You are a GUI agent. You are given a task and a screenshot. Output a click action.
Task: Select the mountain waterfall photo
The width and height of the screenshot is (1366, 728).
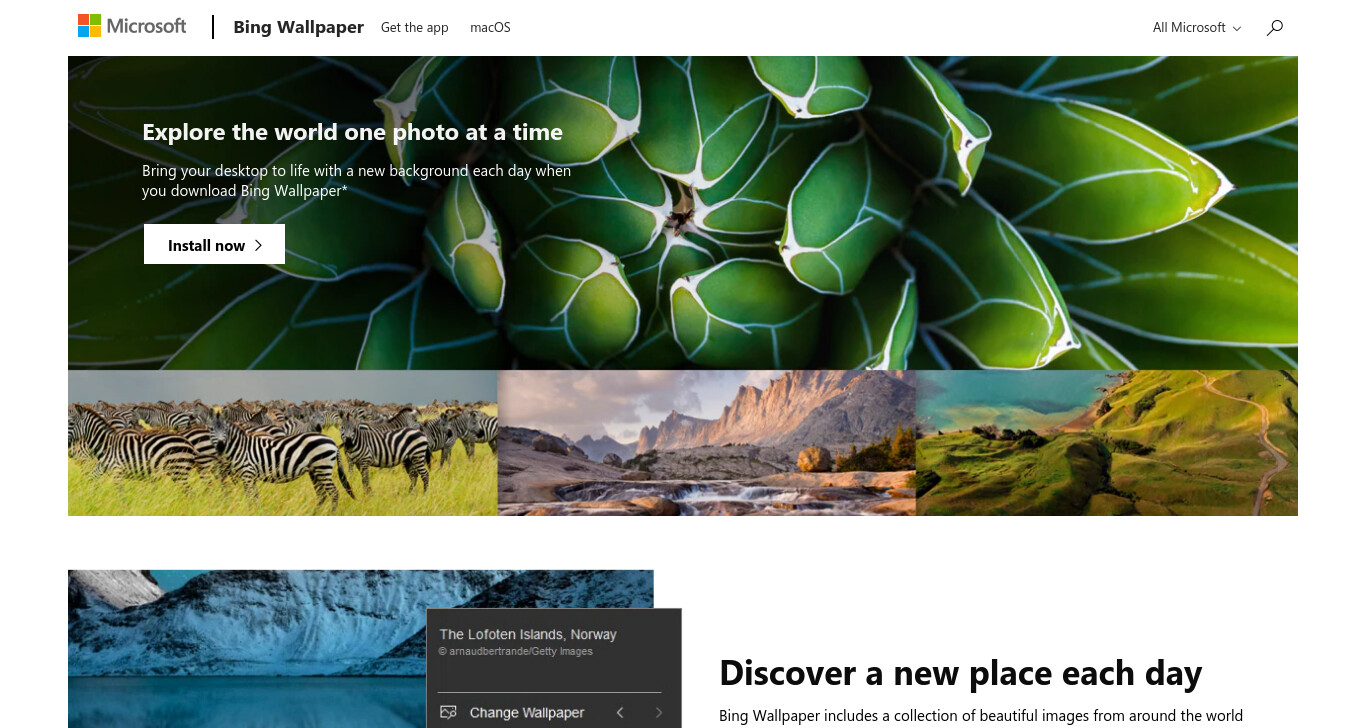pyautogui.click(x=707, y=443)
